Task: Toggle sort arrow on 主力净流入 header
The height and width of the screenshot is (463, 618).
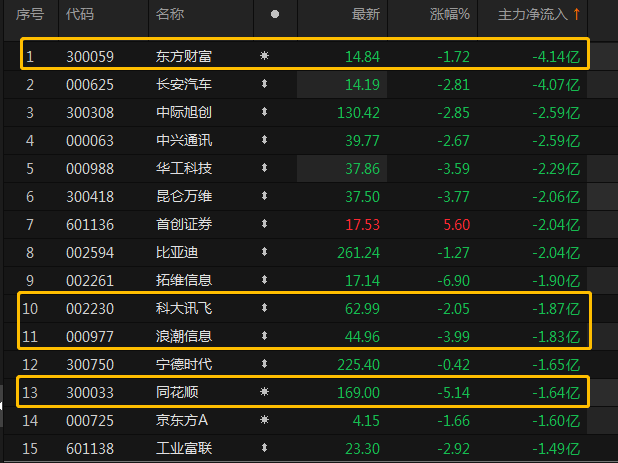Action: (576, 14)
